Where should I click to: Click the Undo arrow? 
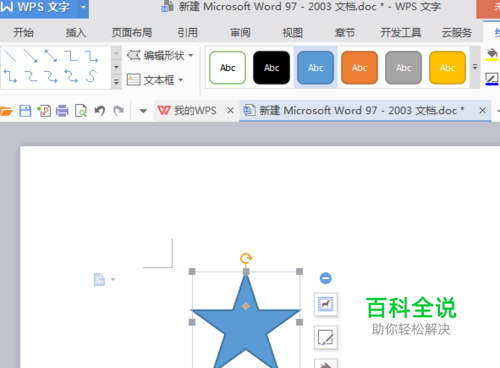click(100, 110)
